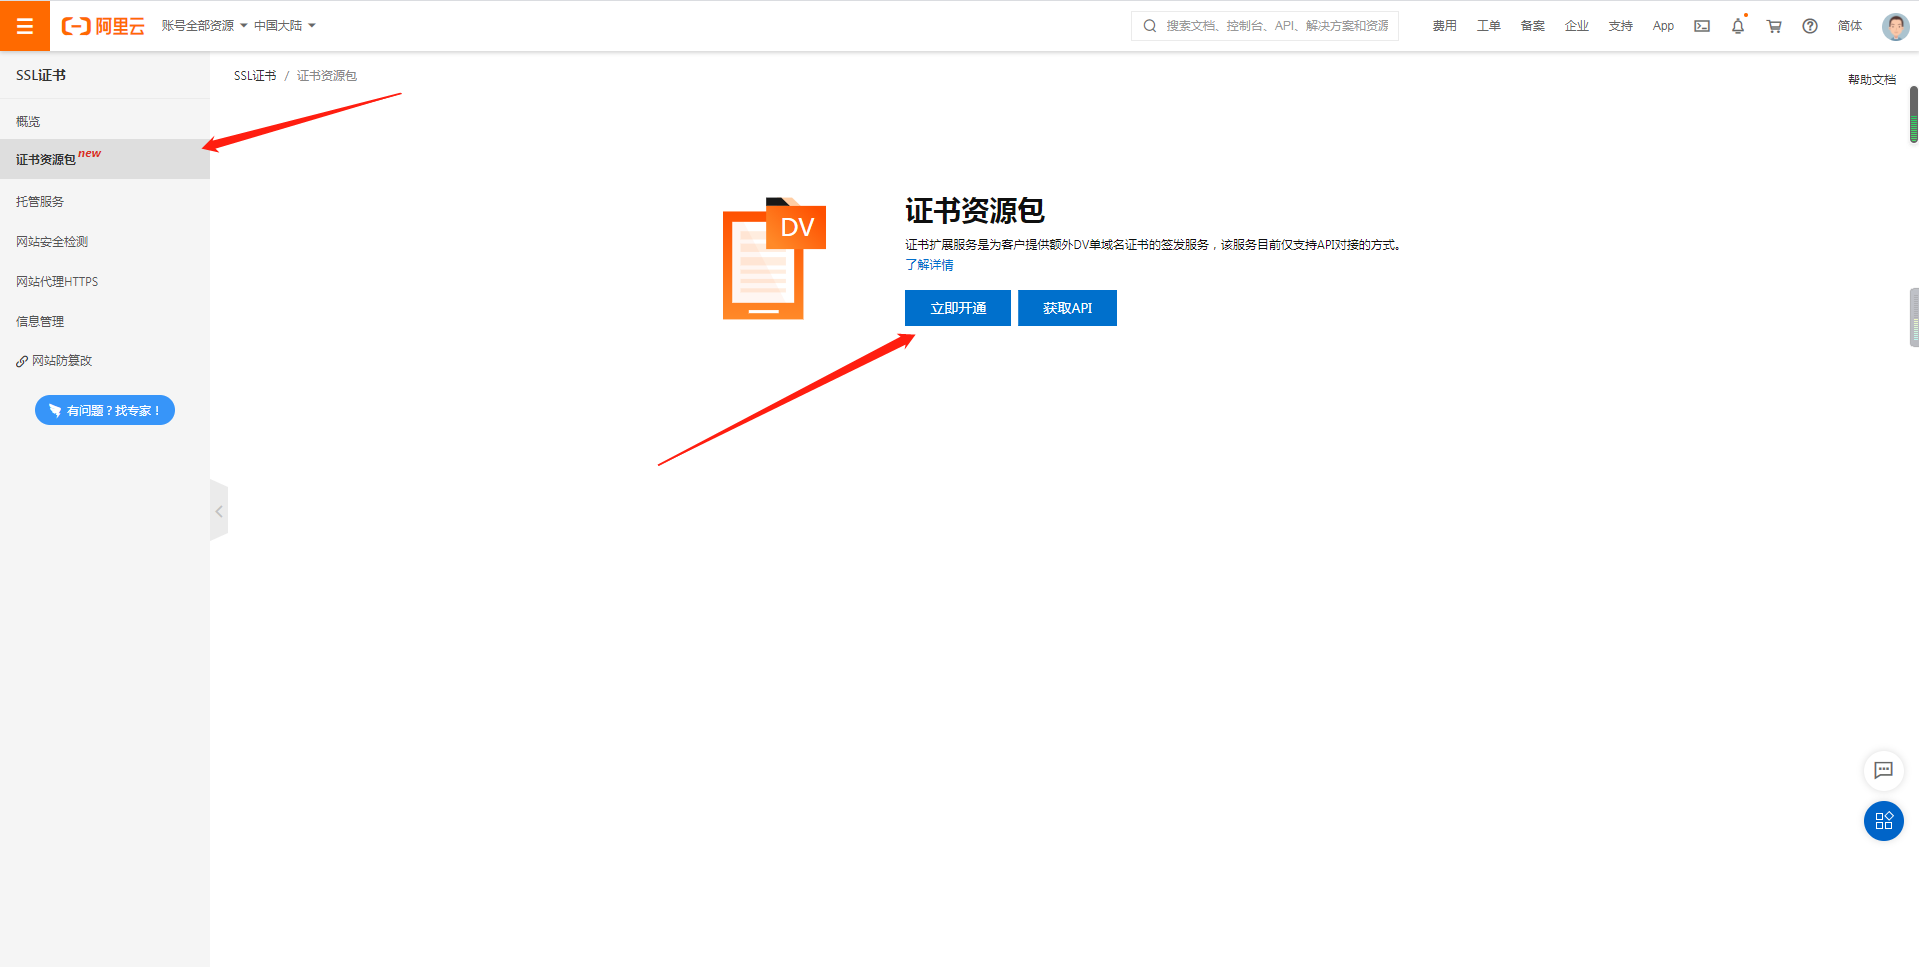Open the 了解详情 link
1919x967 pixels.
929,265
